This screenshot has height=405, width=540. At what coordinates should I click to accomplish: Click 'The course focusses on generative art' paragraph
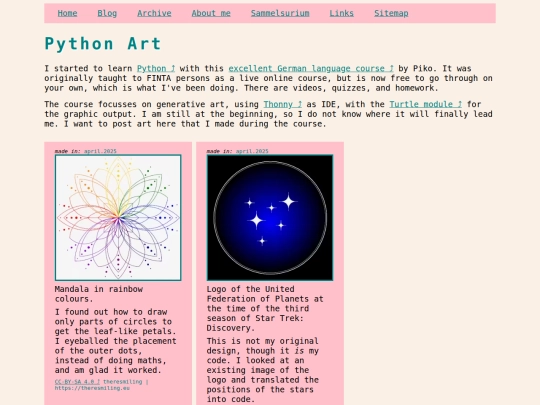[x=268, y=114]
